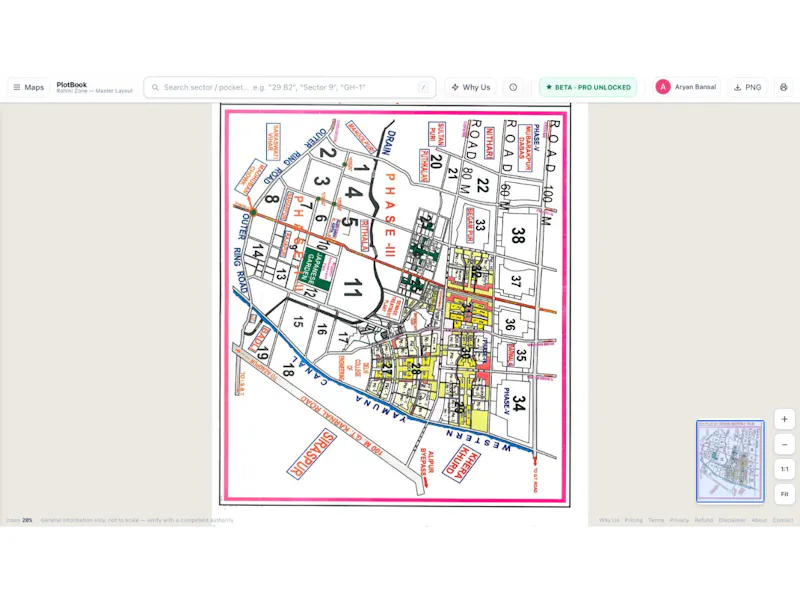Click sector 34 on the map
This screenshot has width=800, height=600.
coord(519,403)
